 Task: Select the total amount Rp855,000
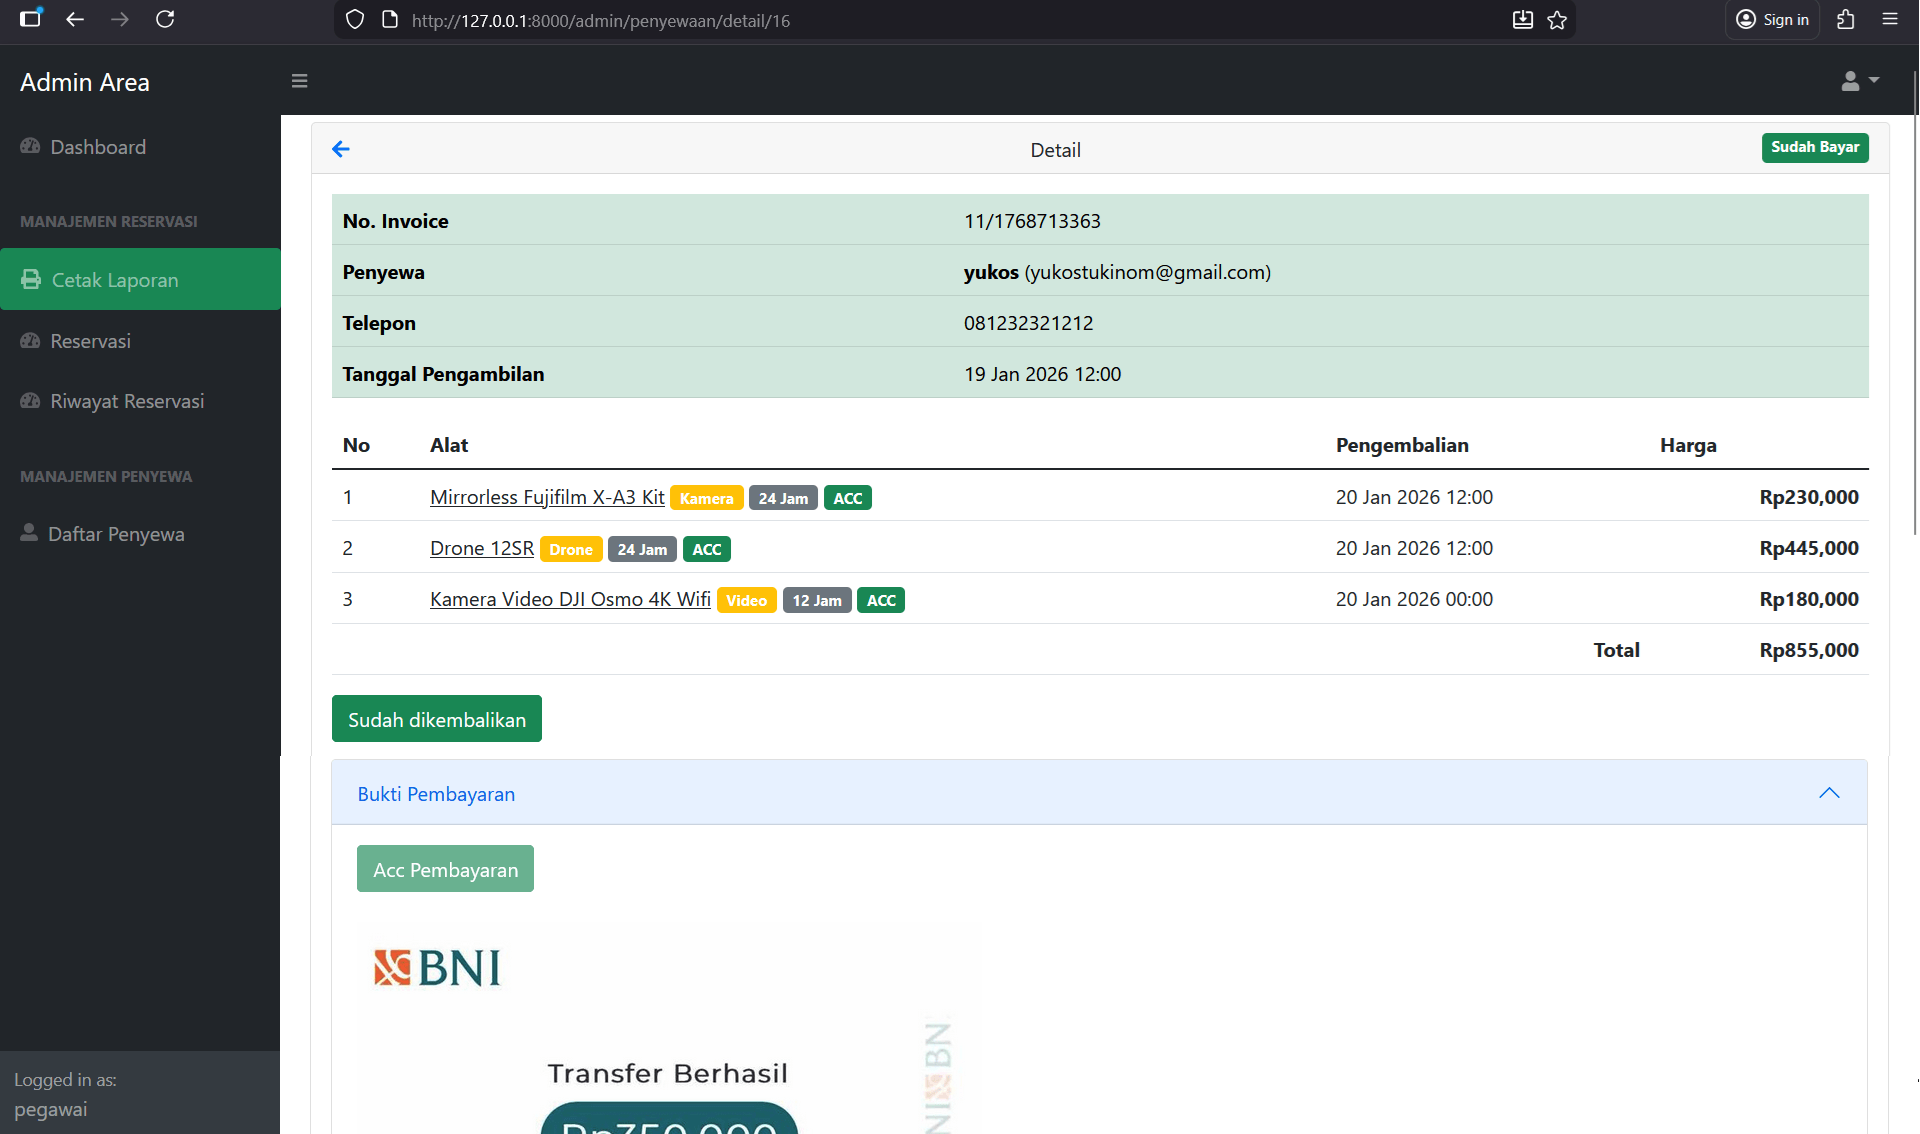pos(1809,650)
